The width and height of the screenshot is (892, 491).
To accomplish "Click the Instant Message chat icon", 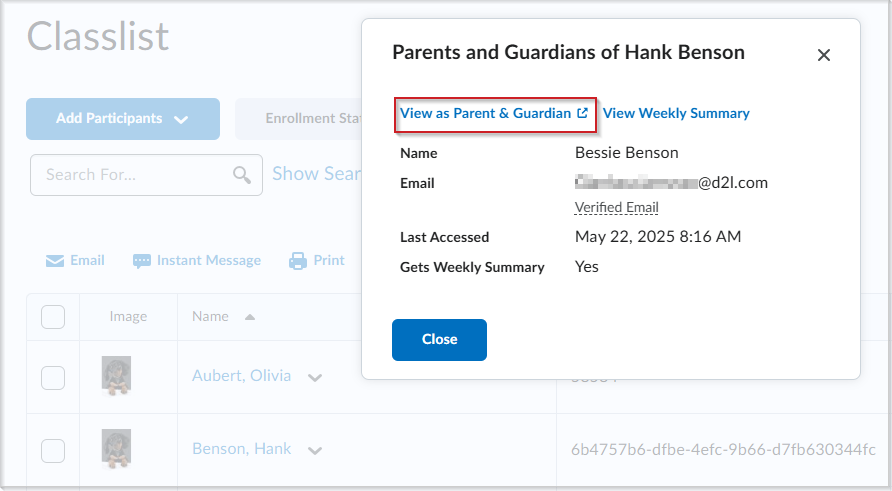I will point(142,261).
